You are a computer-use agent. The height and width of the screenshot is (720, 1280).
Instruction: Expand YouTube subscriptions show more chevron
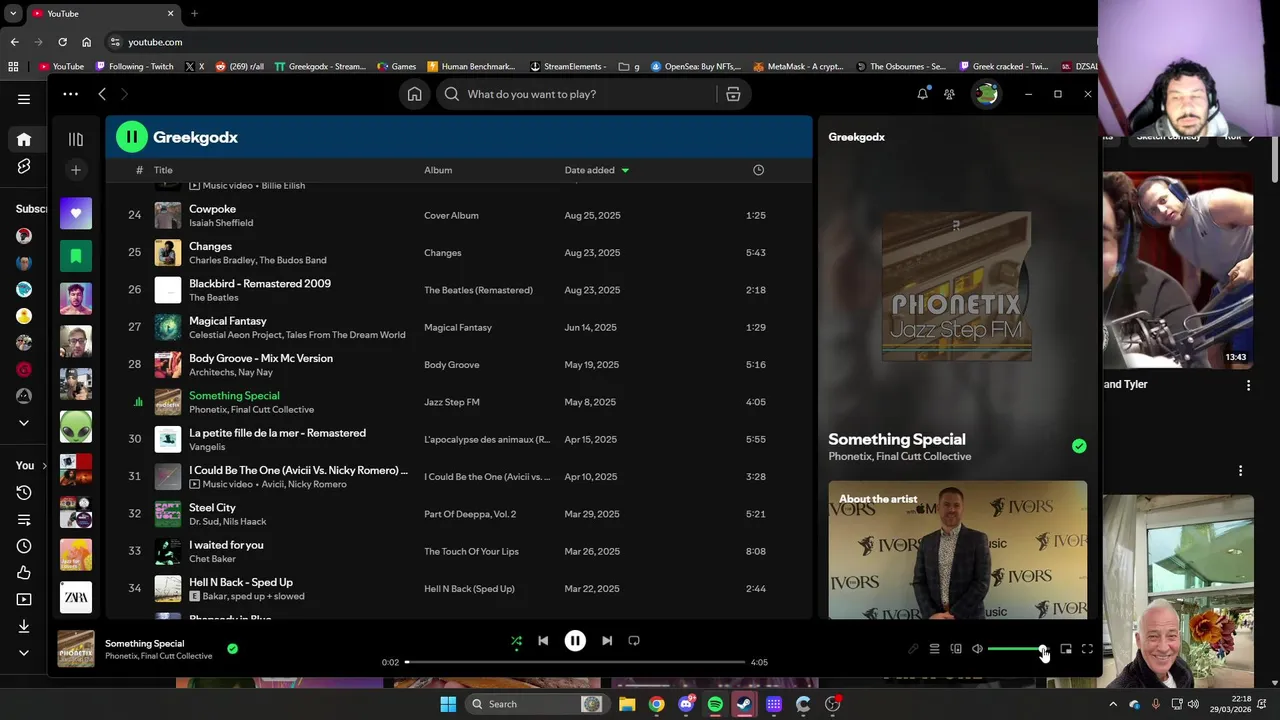click(24, 423)
